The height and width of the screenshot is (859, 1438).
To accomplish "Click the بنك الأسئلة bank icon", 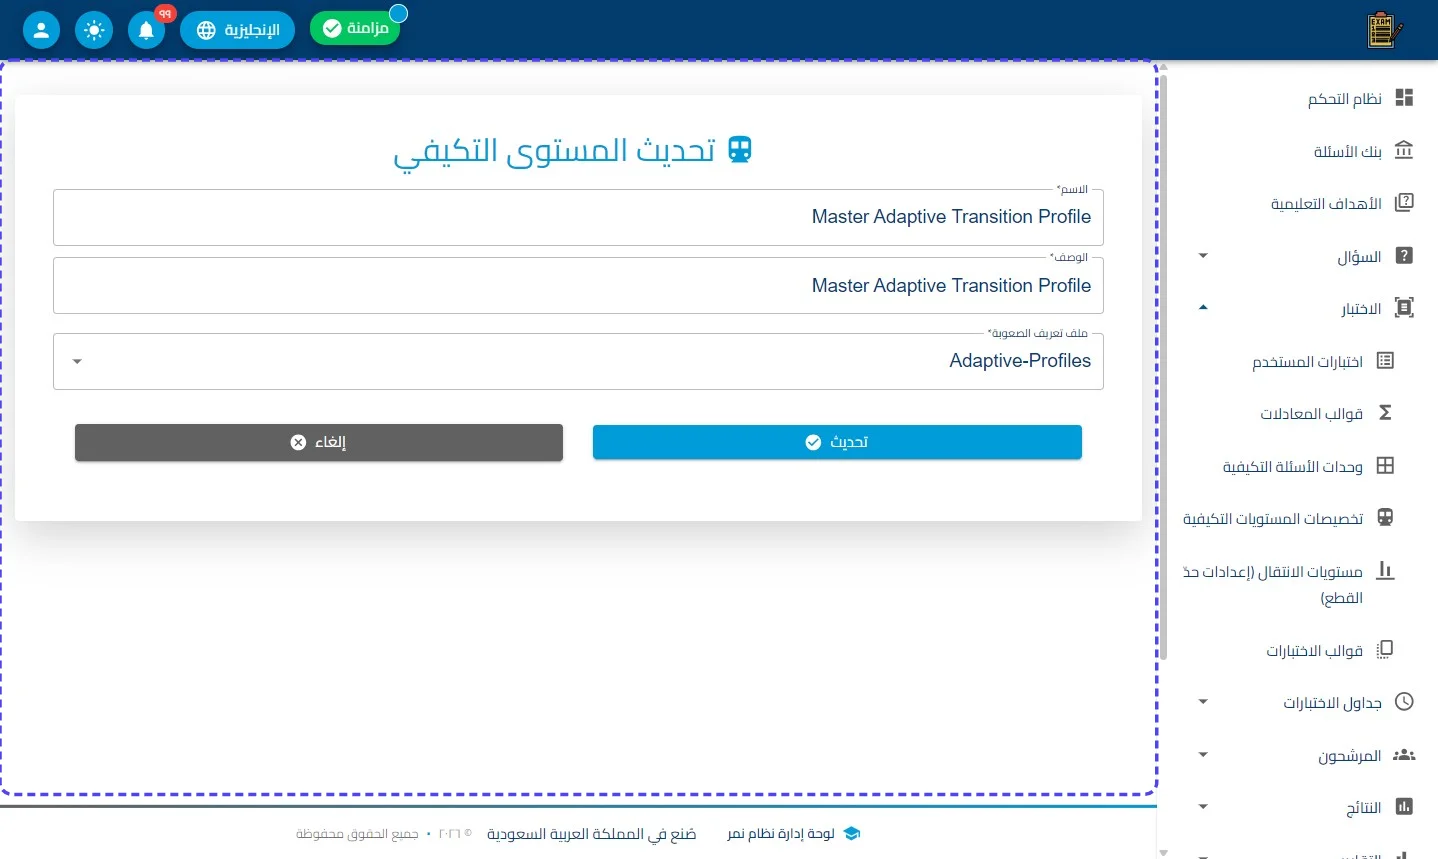I will pos(1404,150).
